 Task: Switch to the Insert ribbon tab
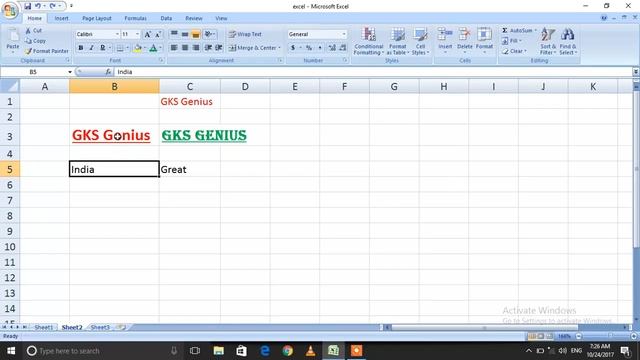[62, 18]
